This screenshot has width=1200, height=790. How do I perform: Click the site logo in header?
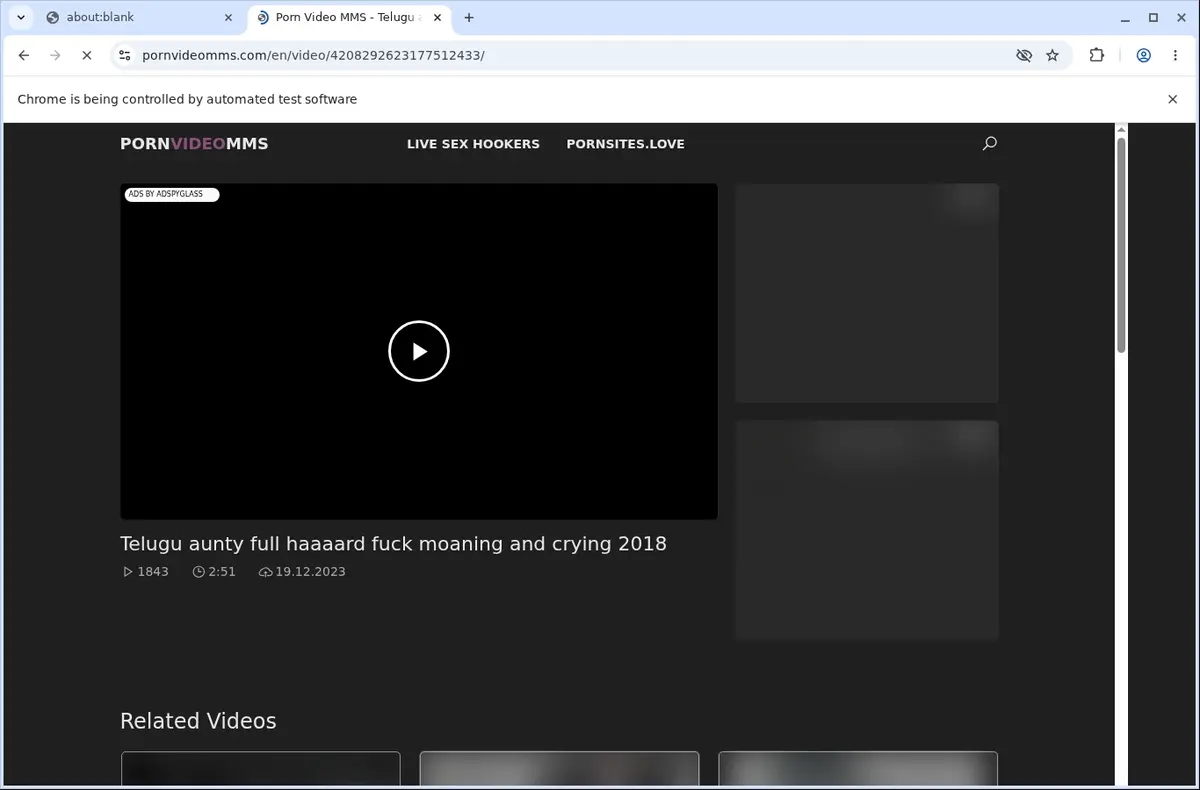point(194,144)
